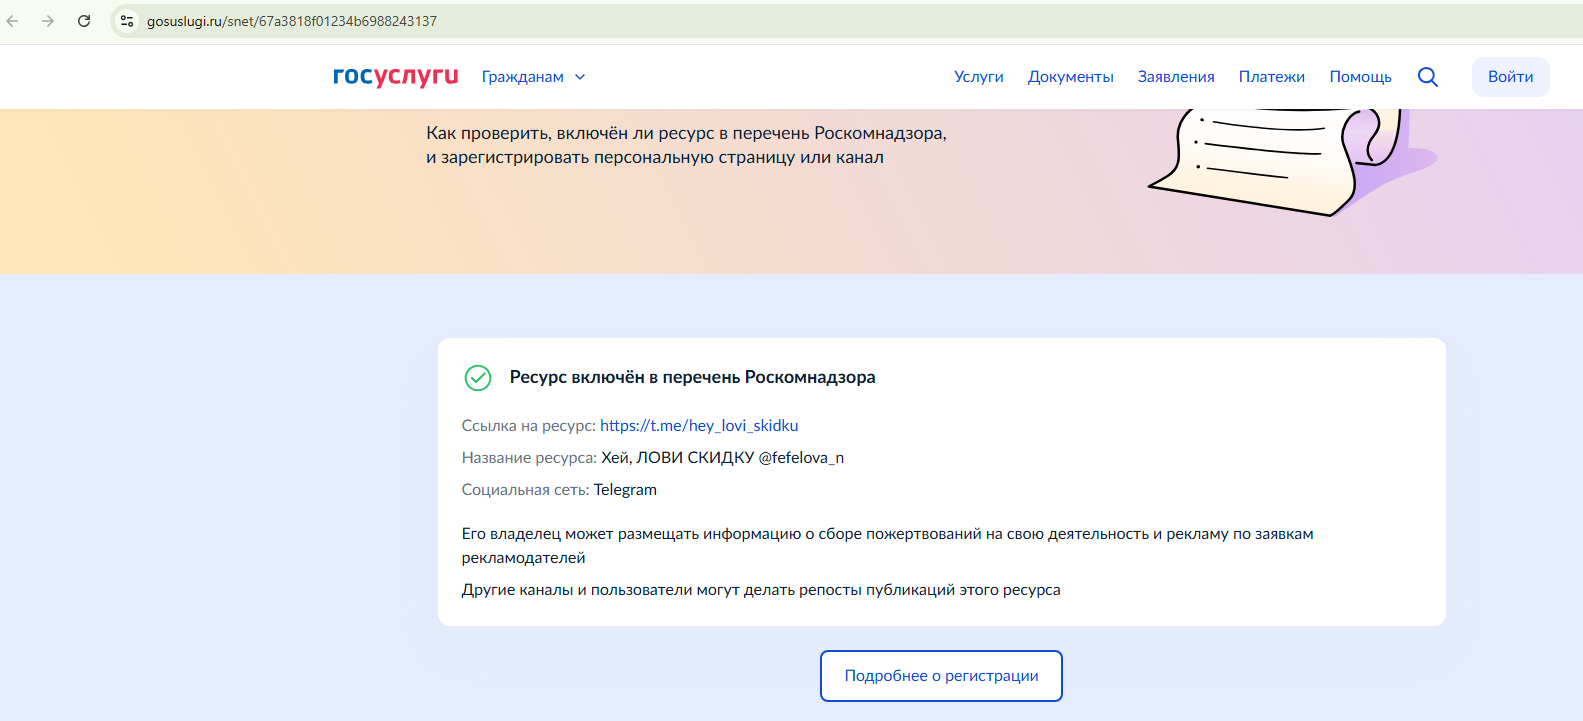Click resource name 'Хей, ЛОВИ СКИДКУ @fefelova_n'
The image size is (1583, 721).
click(722, 458)
